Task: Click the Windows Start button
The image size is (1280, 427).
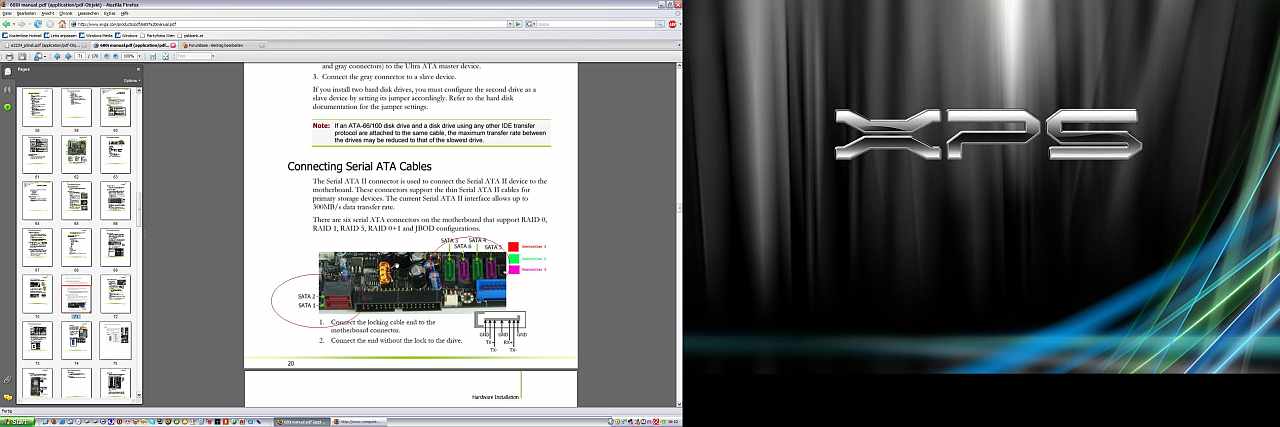Action: click(17, 421)
